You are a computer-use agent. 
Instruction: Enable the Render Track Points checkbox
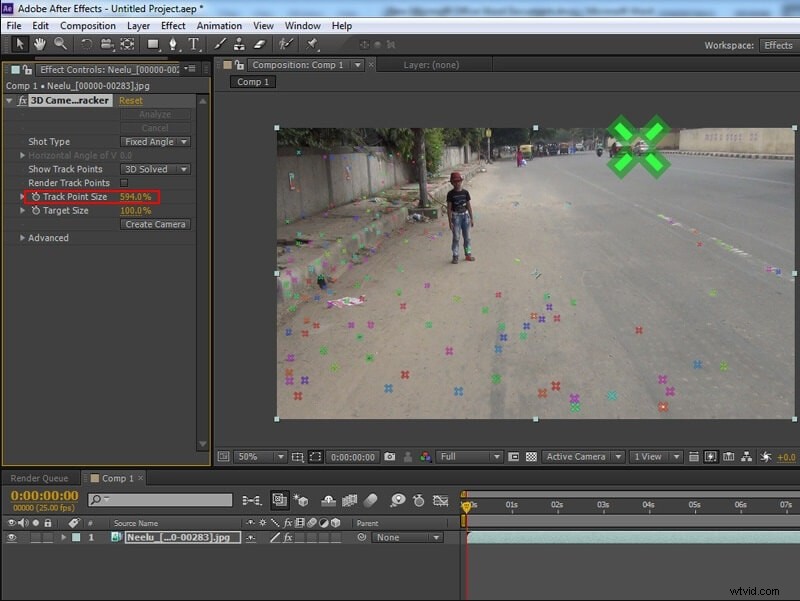(124, 182)
